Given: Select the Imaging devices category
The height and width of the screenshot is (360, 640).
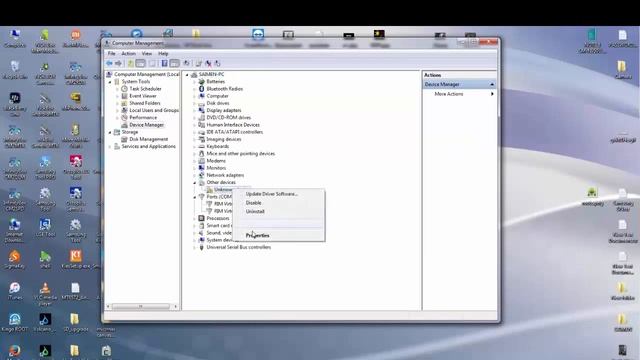Looking at the screenshot, I should tap(224, 139).
